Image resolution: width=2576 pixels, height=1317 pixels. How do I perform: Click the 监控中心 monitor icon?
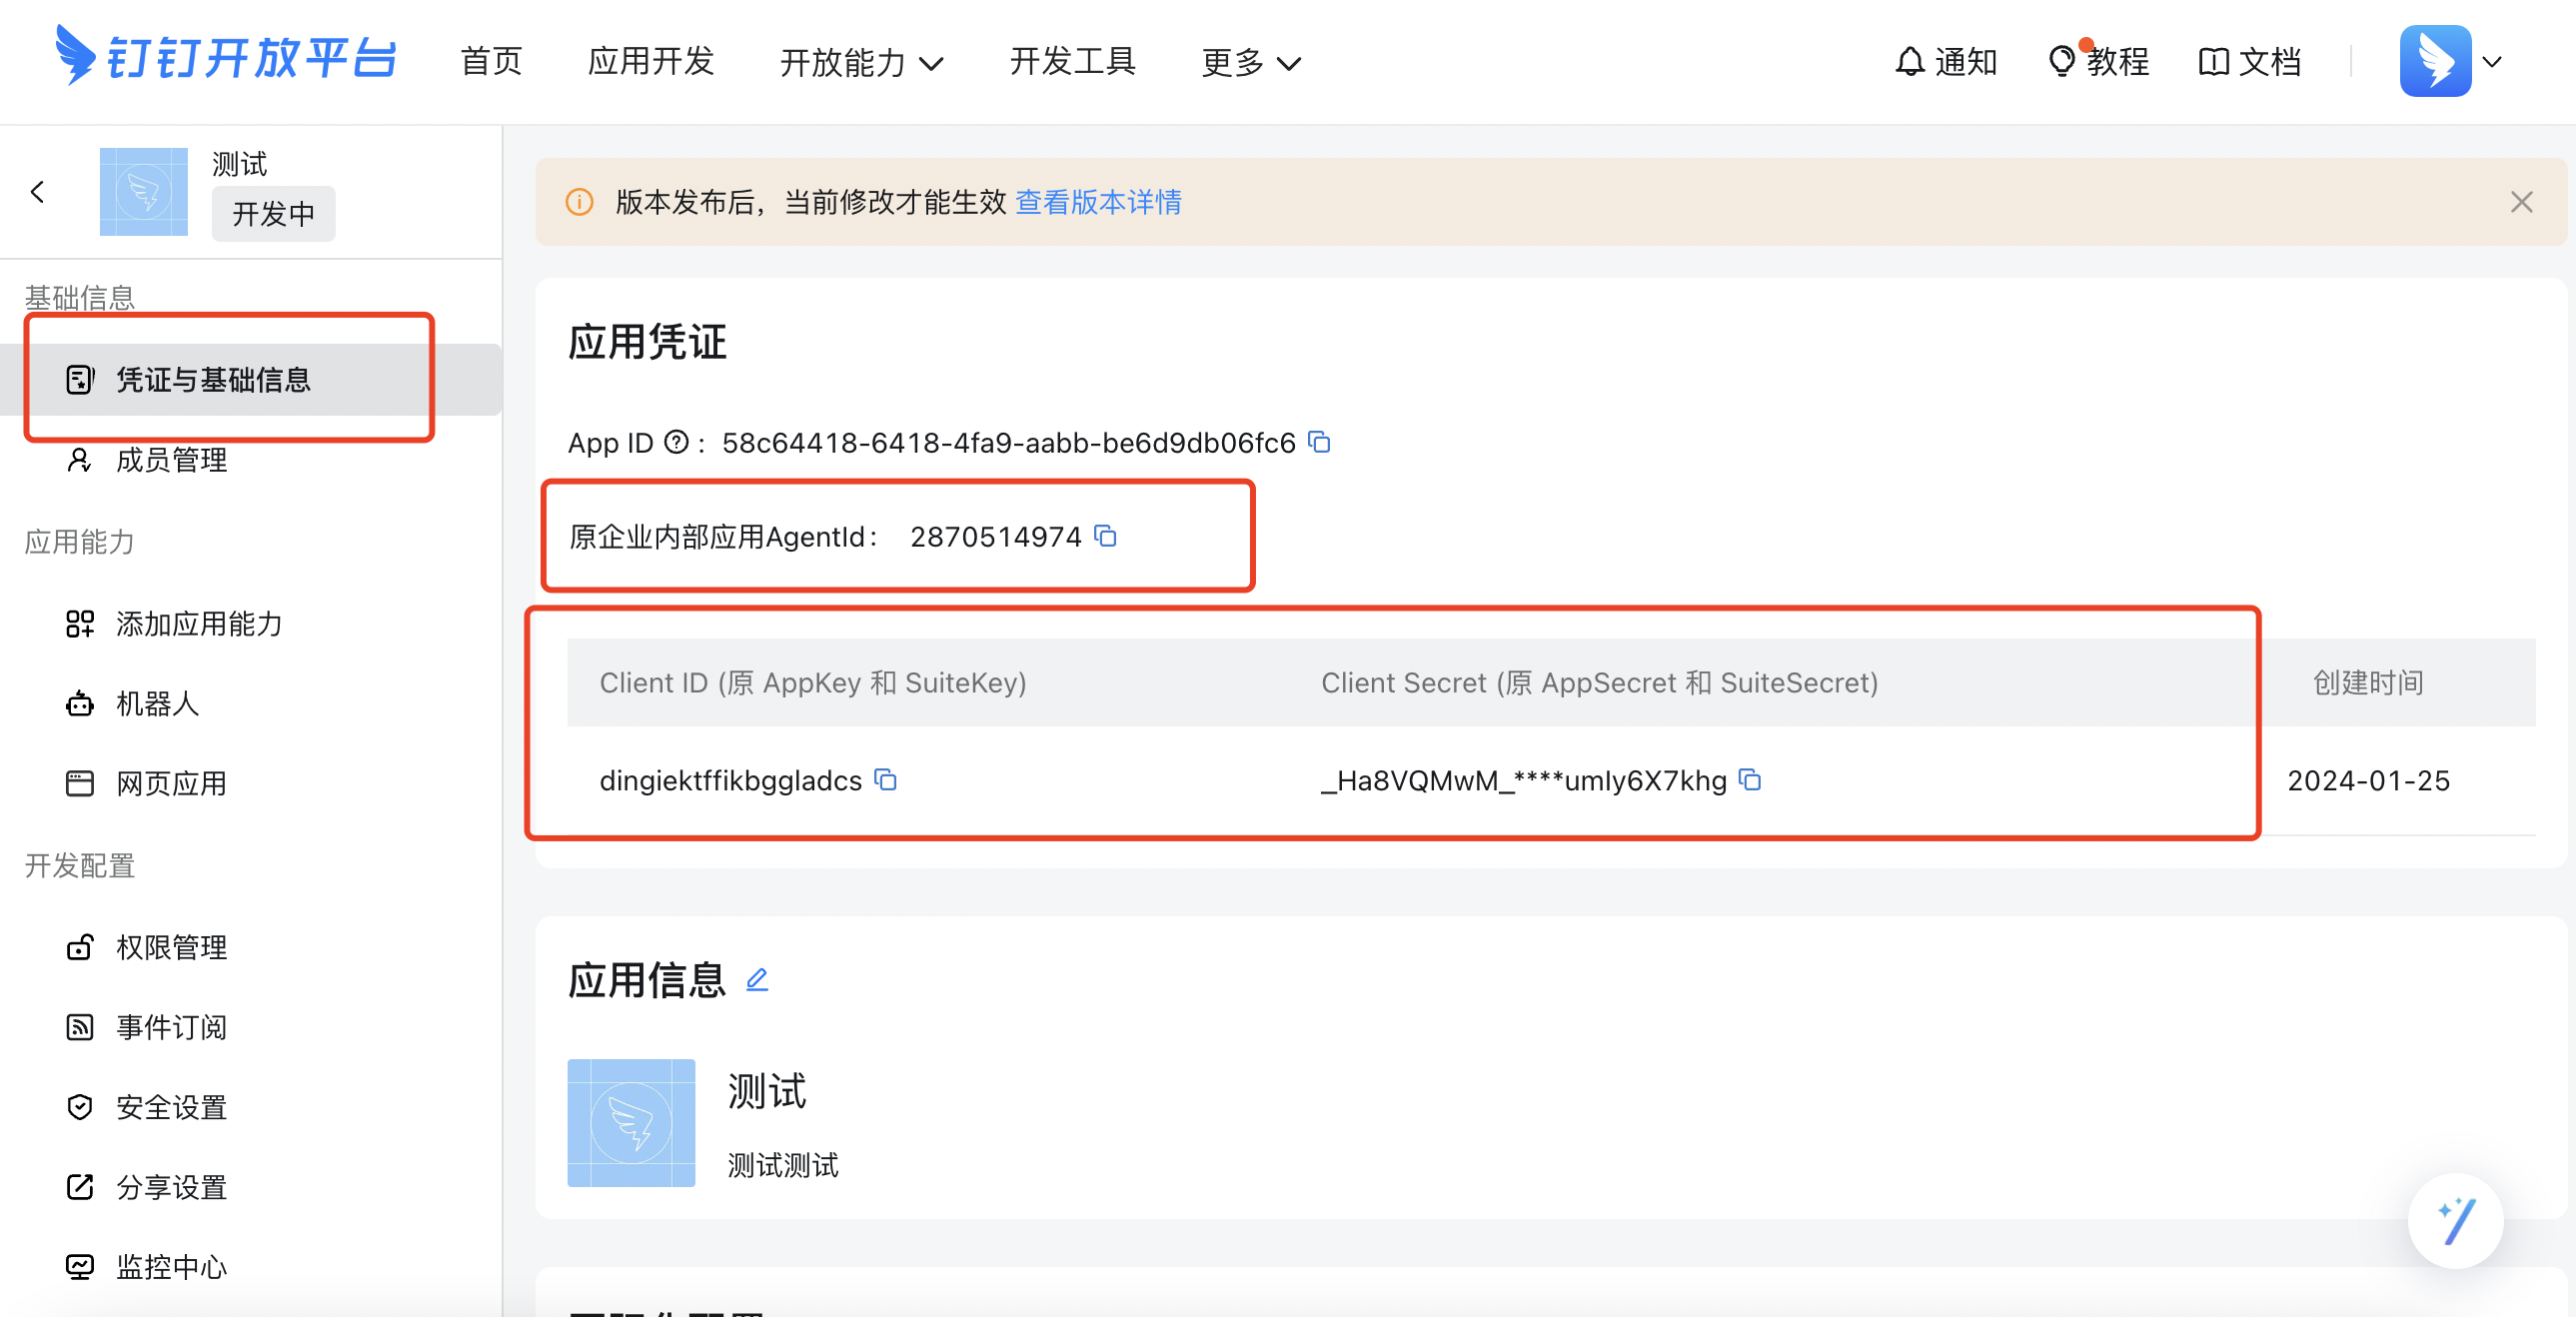tap(80, 1268)
